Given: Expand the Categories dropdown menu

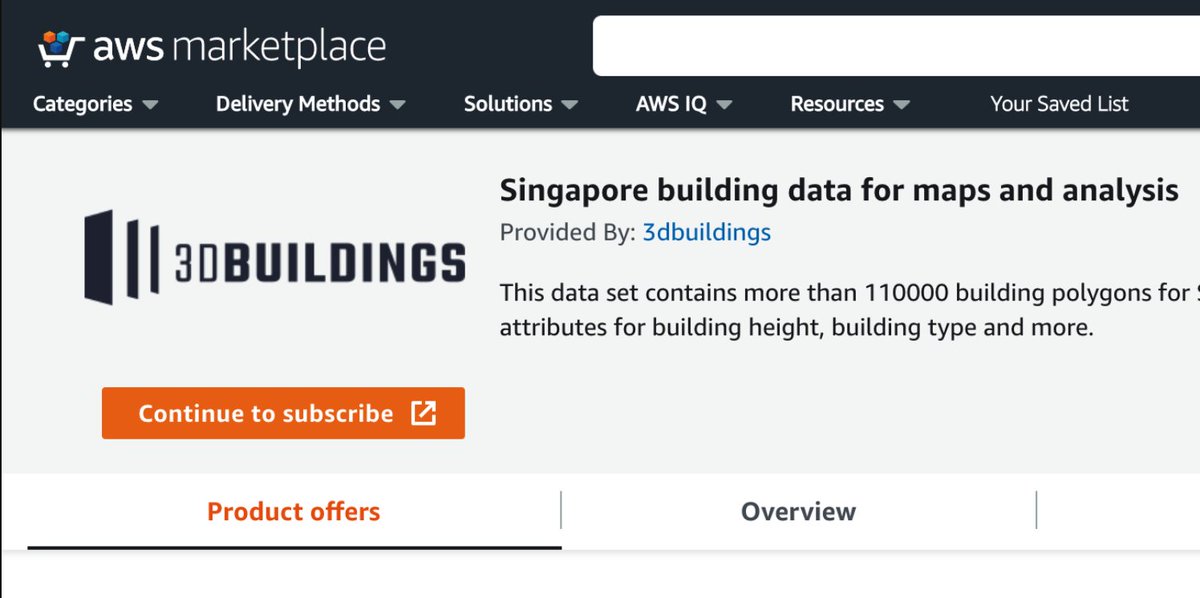Looking at the screenshot, I should click(95, 104).
